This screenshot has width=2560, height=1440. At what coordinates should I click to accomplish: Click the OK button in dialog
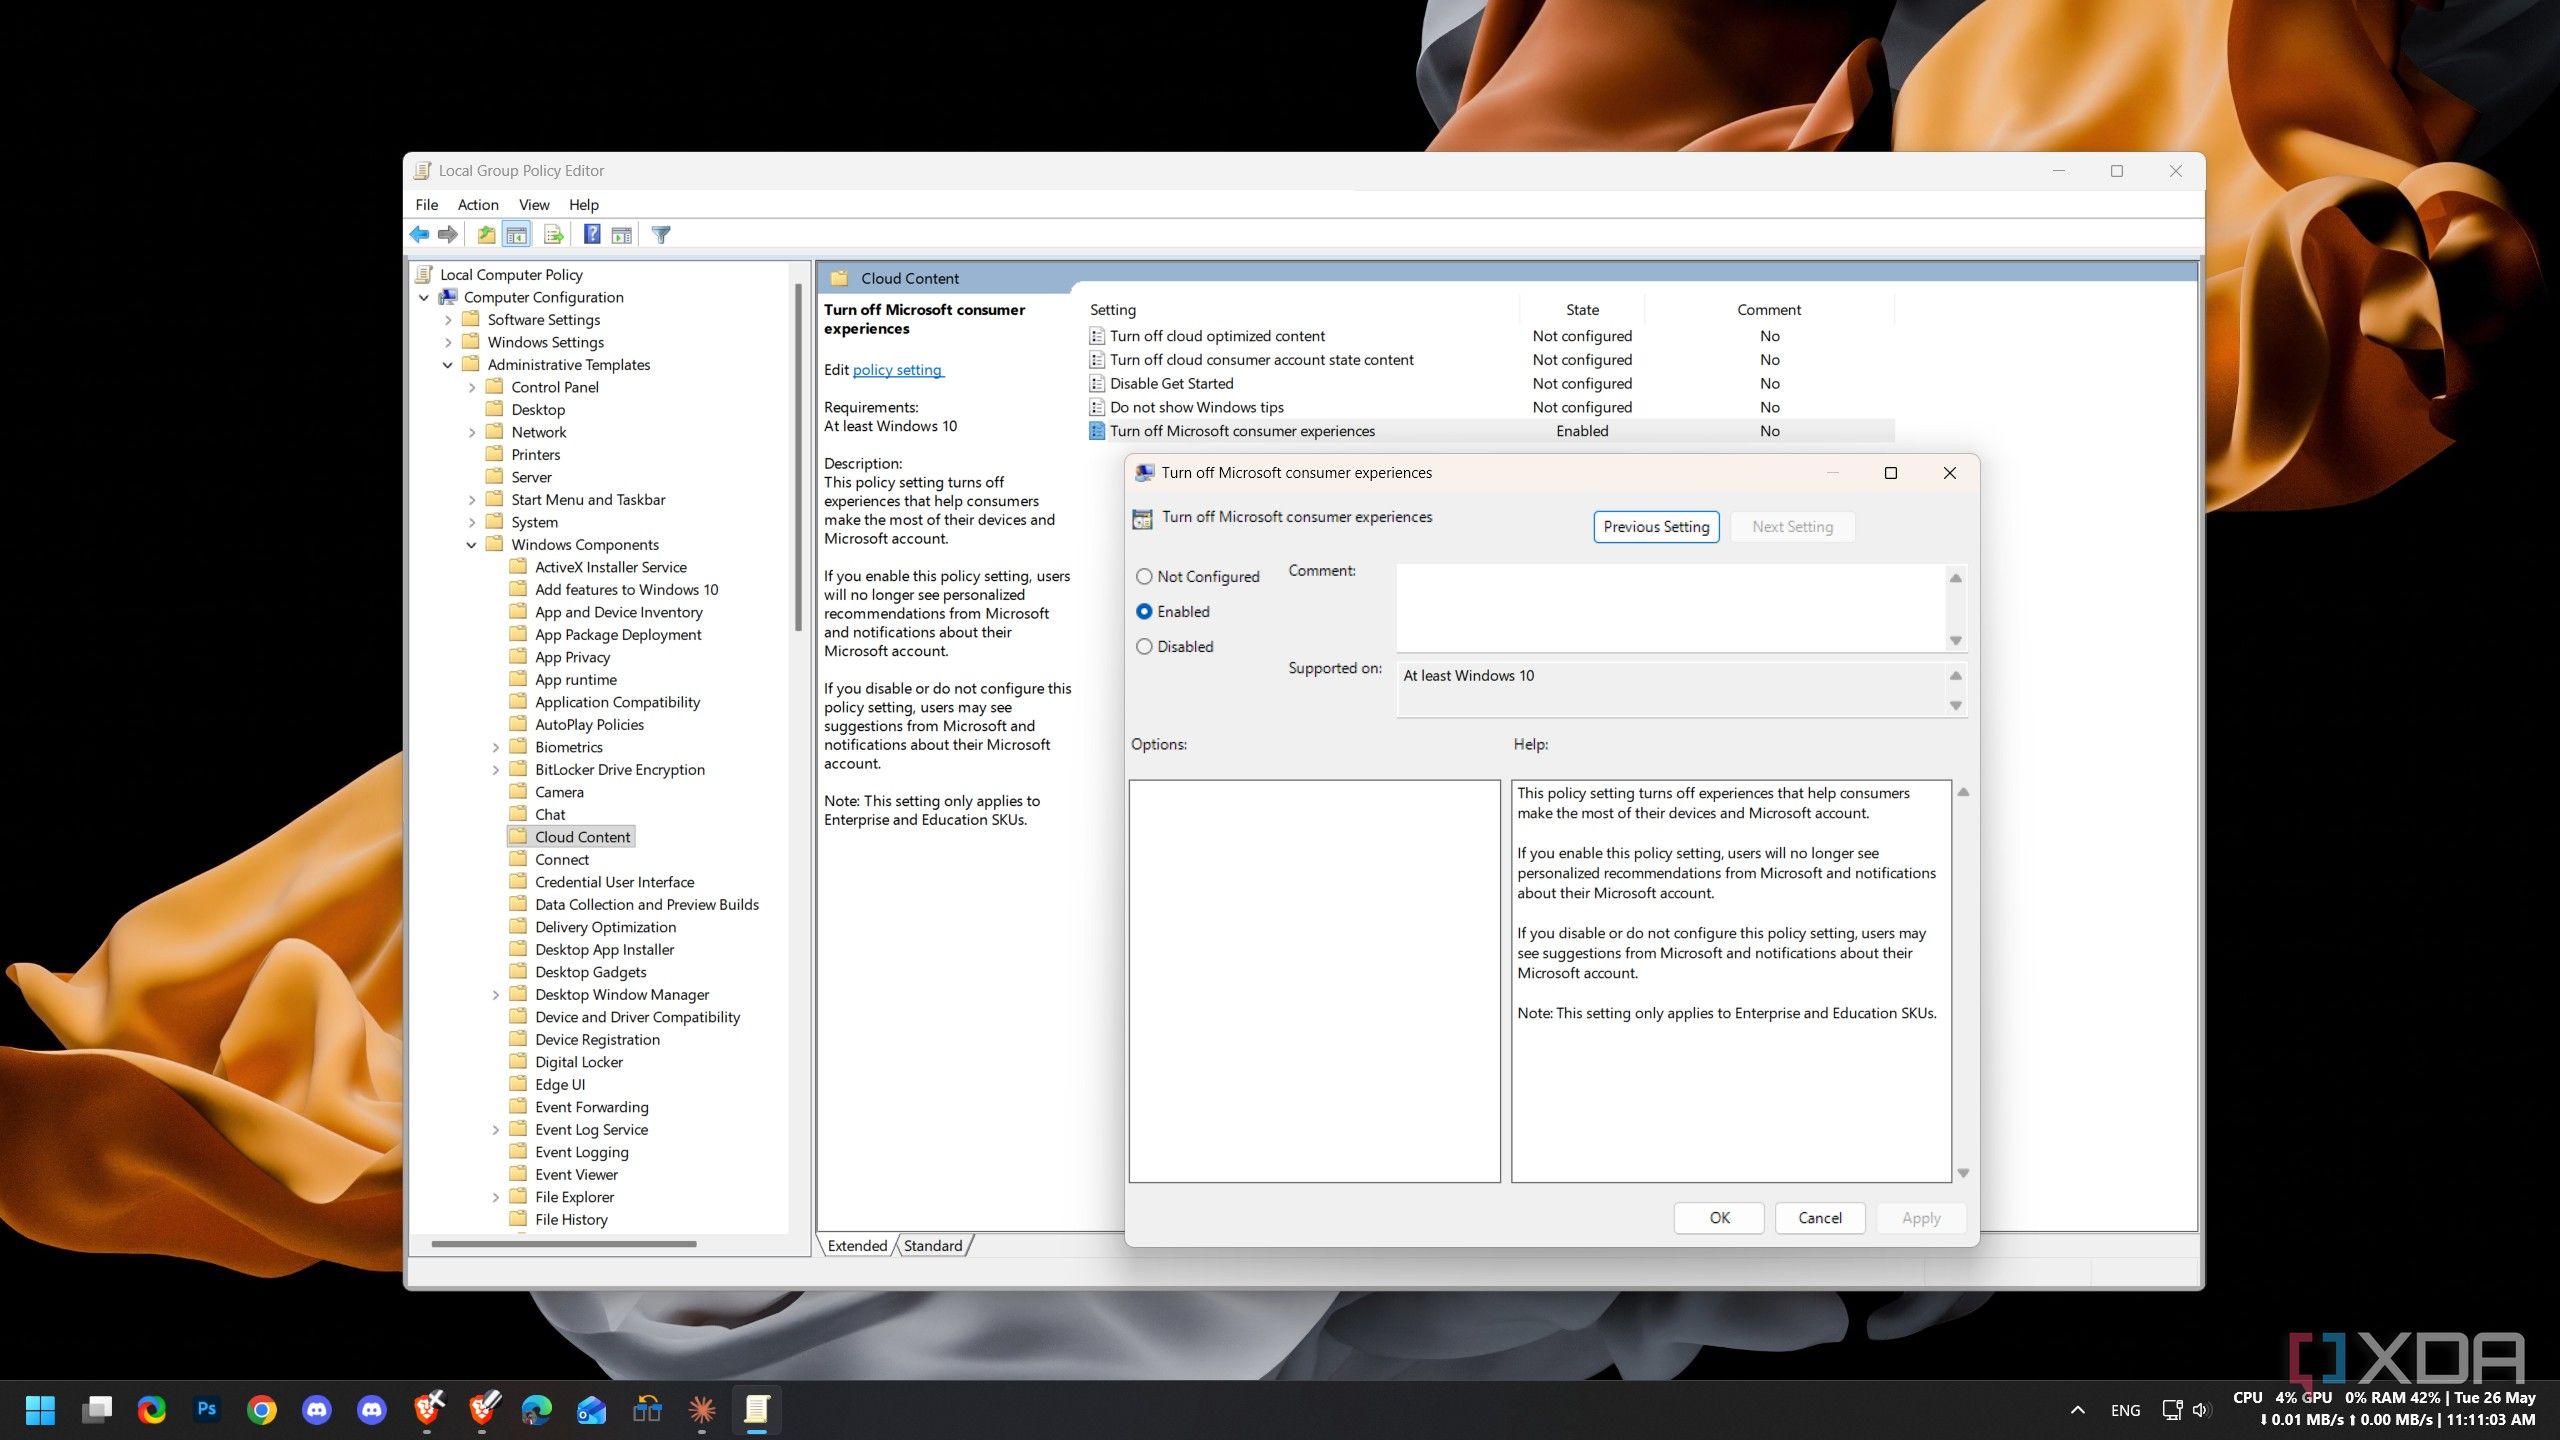(x=1719, y=1217)
